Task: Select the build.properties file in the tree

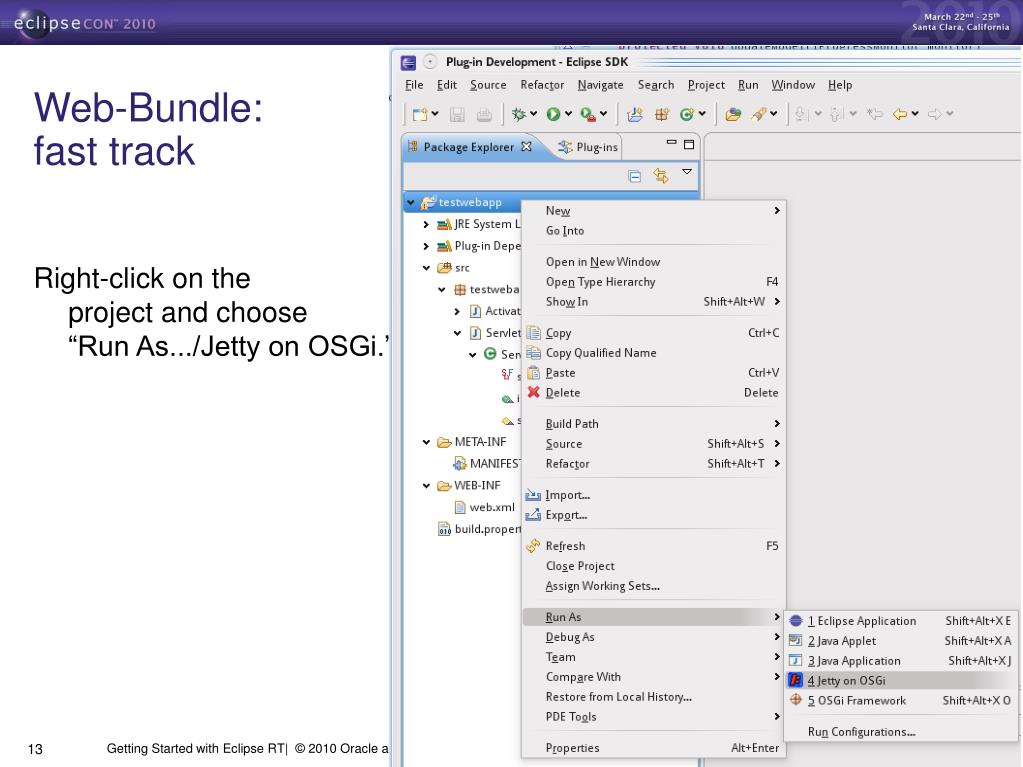Action: tap(480, 529)
